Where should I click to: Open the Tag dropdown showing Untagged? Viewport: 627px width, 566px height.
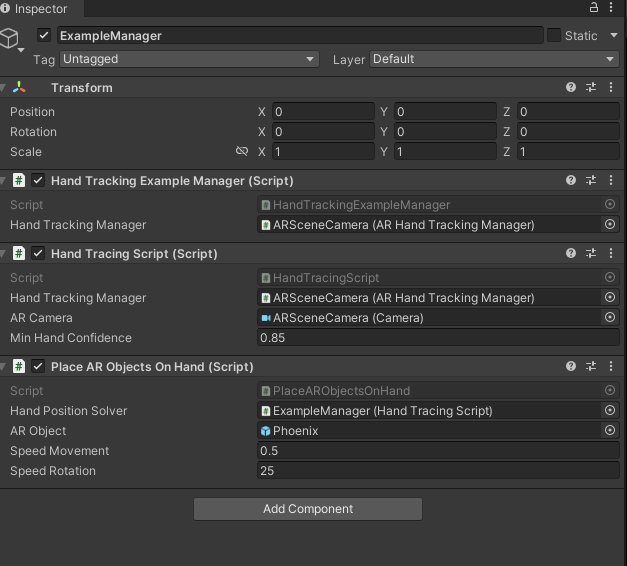[190, 59]
